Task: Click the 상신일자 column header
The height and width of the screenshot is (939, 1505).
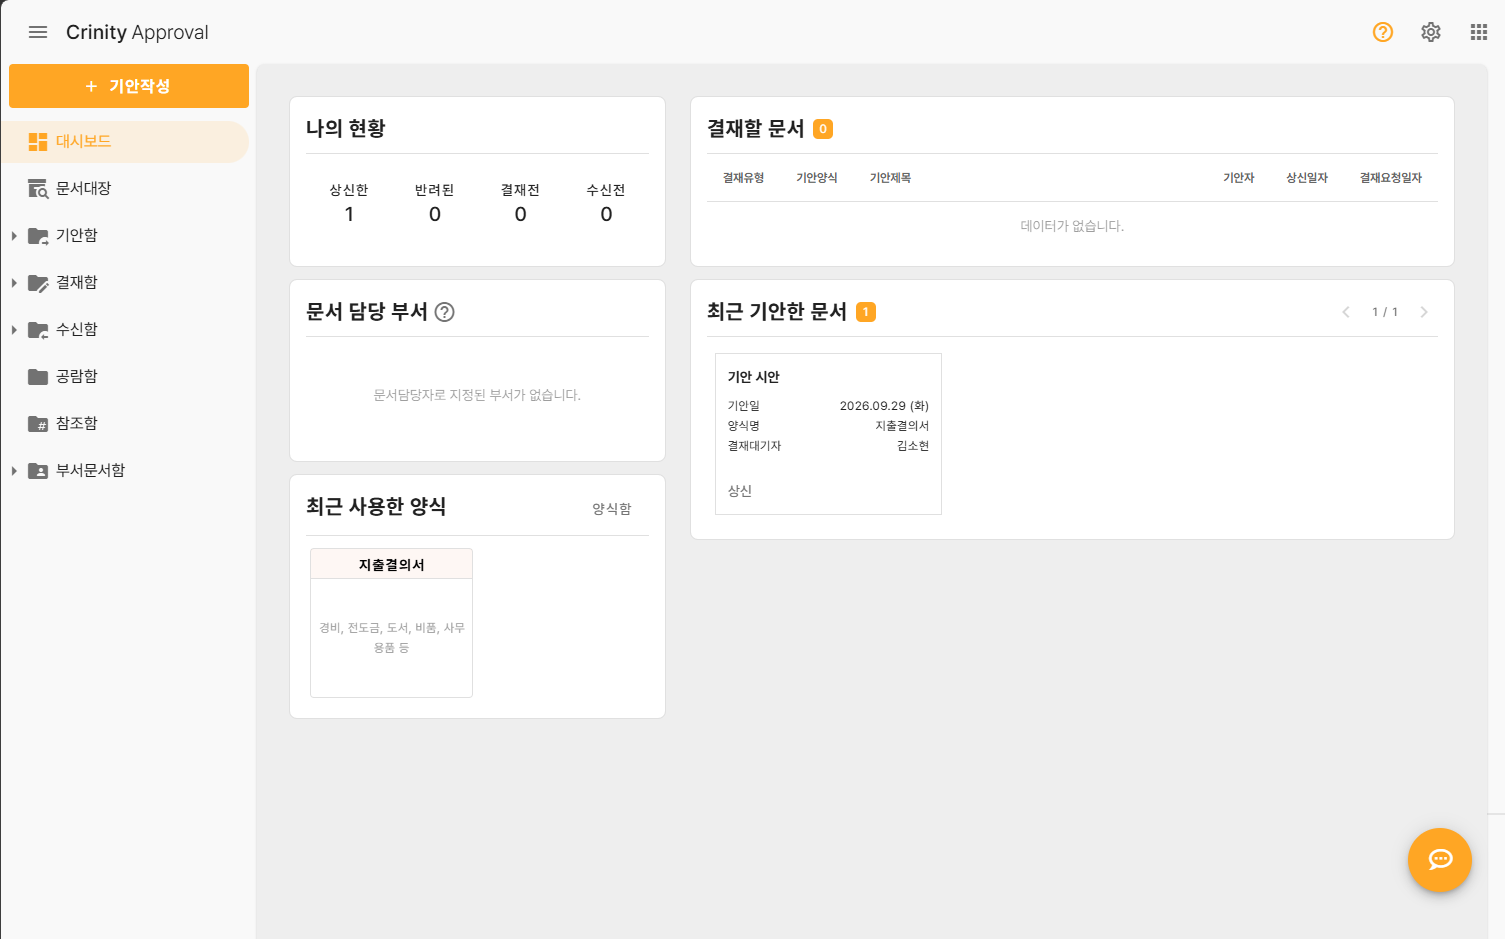Action: pyautogui.click(x=1307, y=178)
